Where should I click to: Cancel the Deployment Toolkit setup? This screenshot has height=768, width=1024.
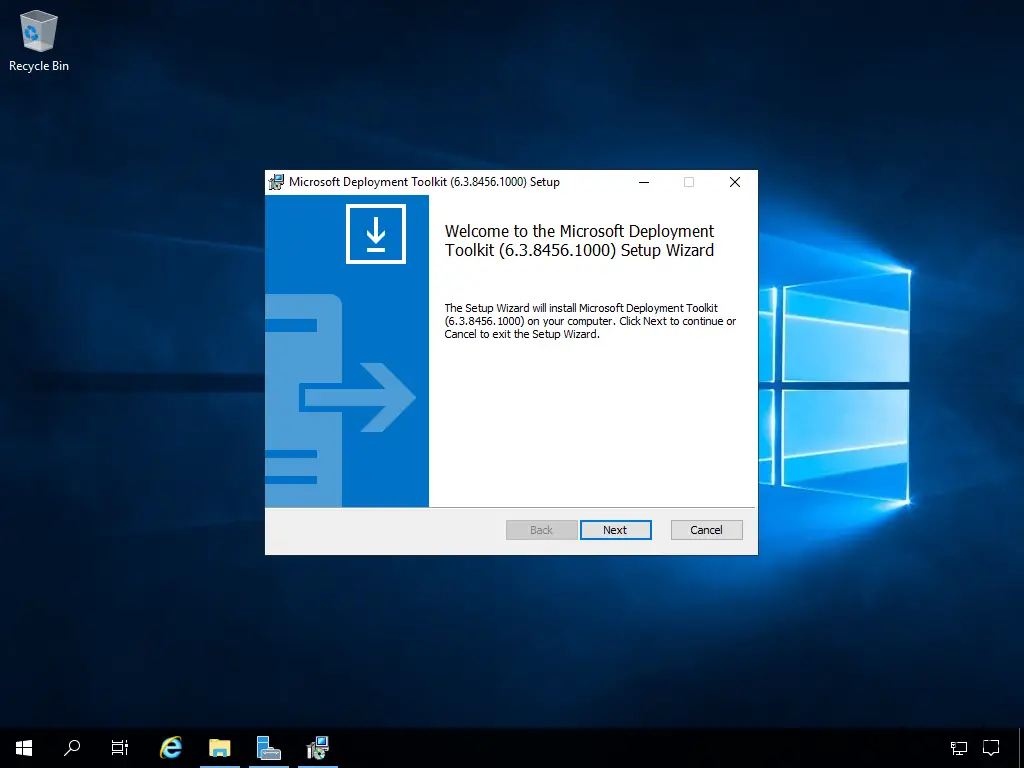pos(707,530)
